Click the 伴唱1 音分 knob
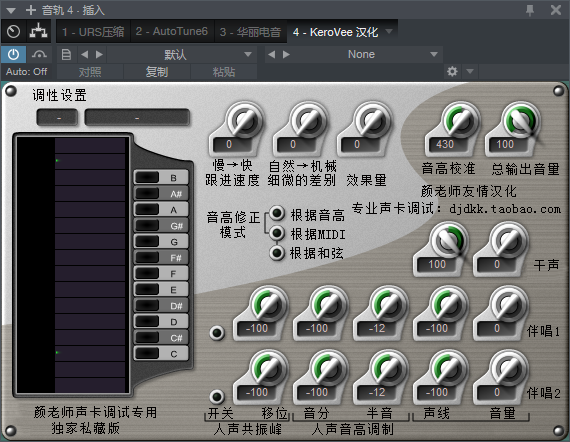 (x=329, y=304)
